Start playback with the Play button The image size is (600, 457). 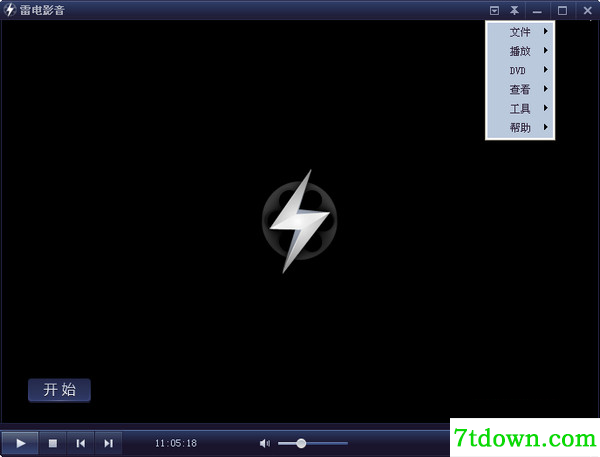[x=20, y=443]
